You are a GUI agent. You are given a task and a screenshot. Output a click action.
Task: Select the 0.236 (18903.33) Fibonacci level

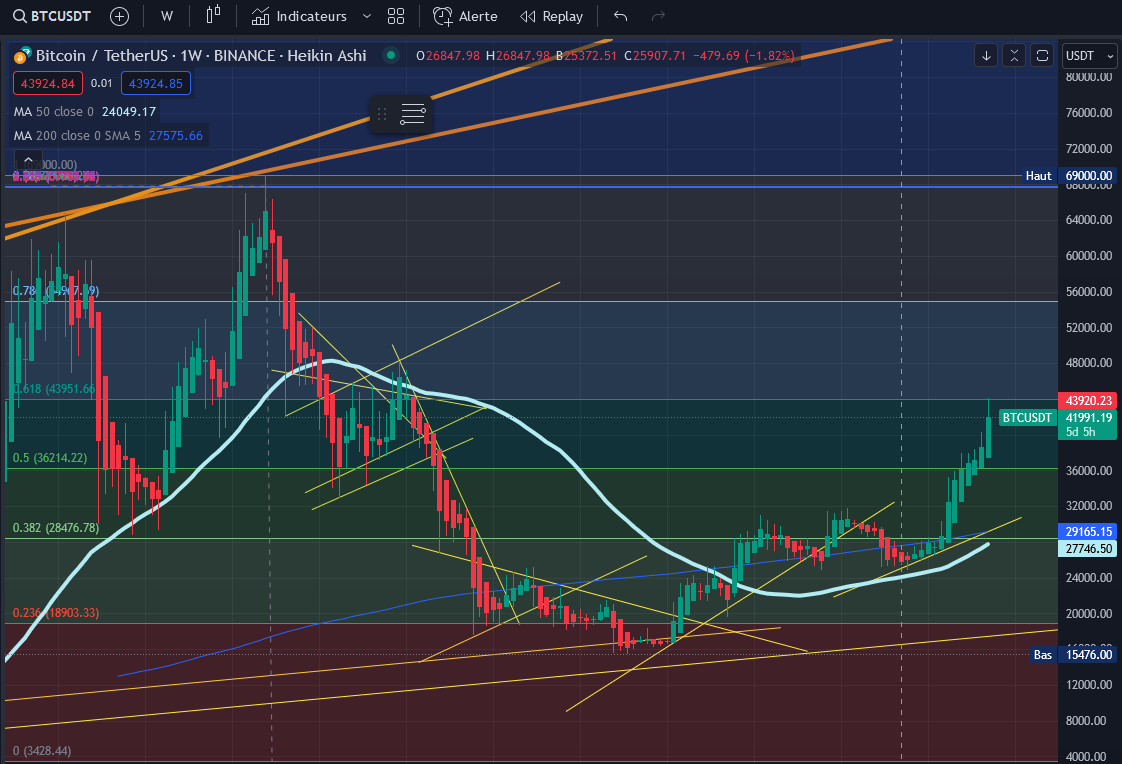56,612
